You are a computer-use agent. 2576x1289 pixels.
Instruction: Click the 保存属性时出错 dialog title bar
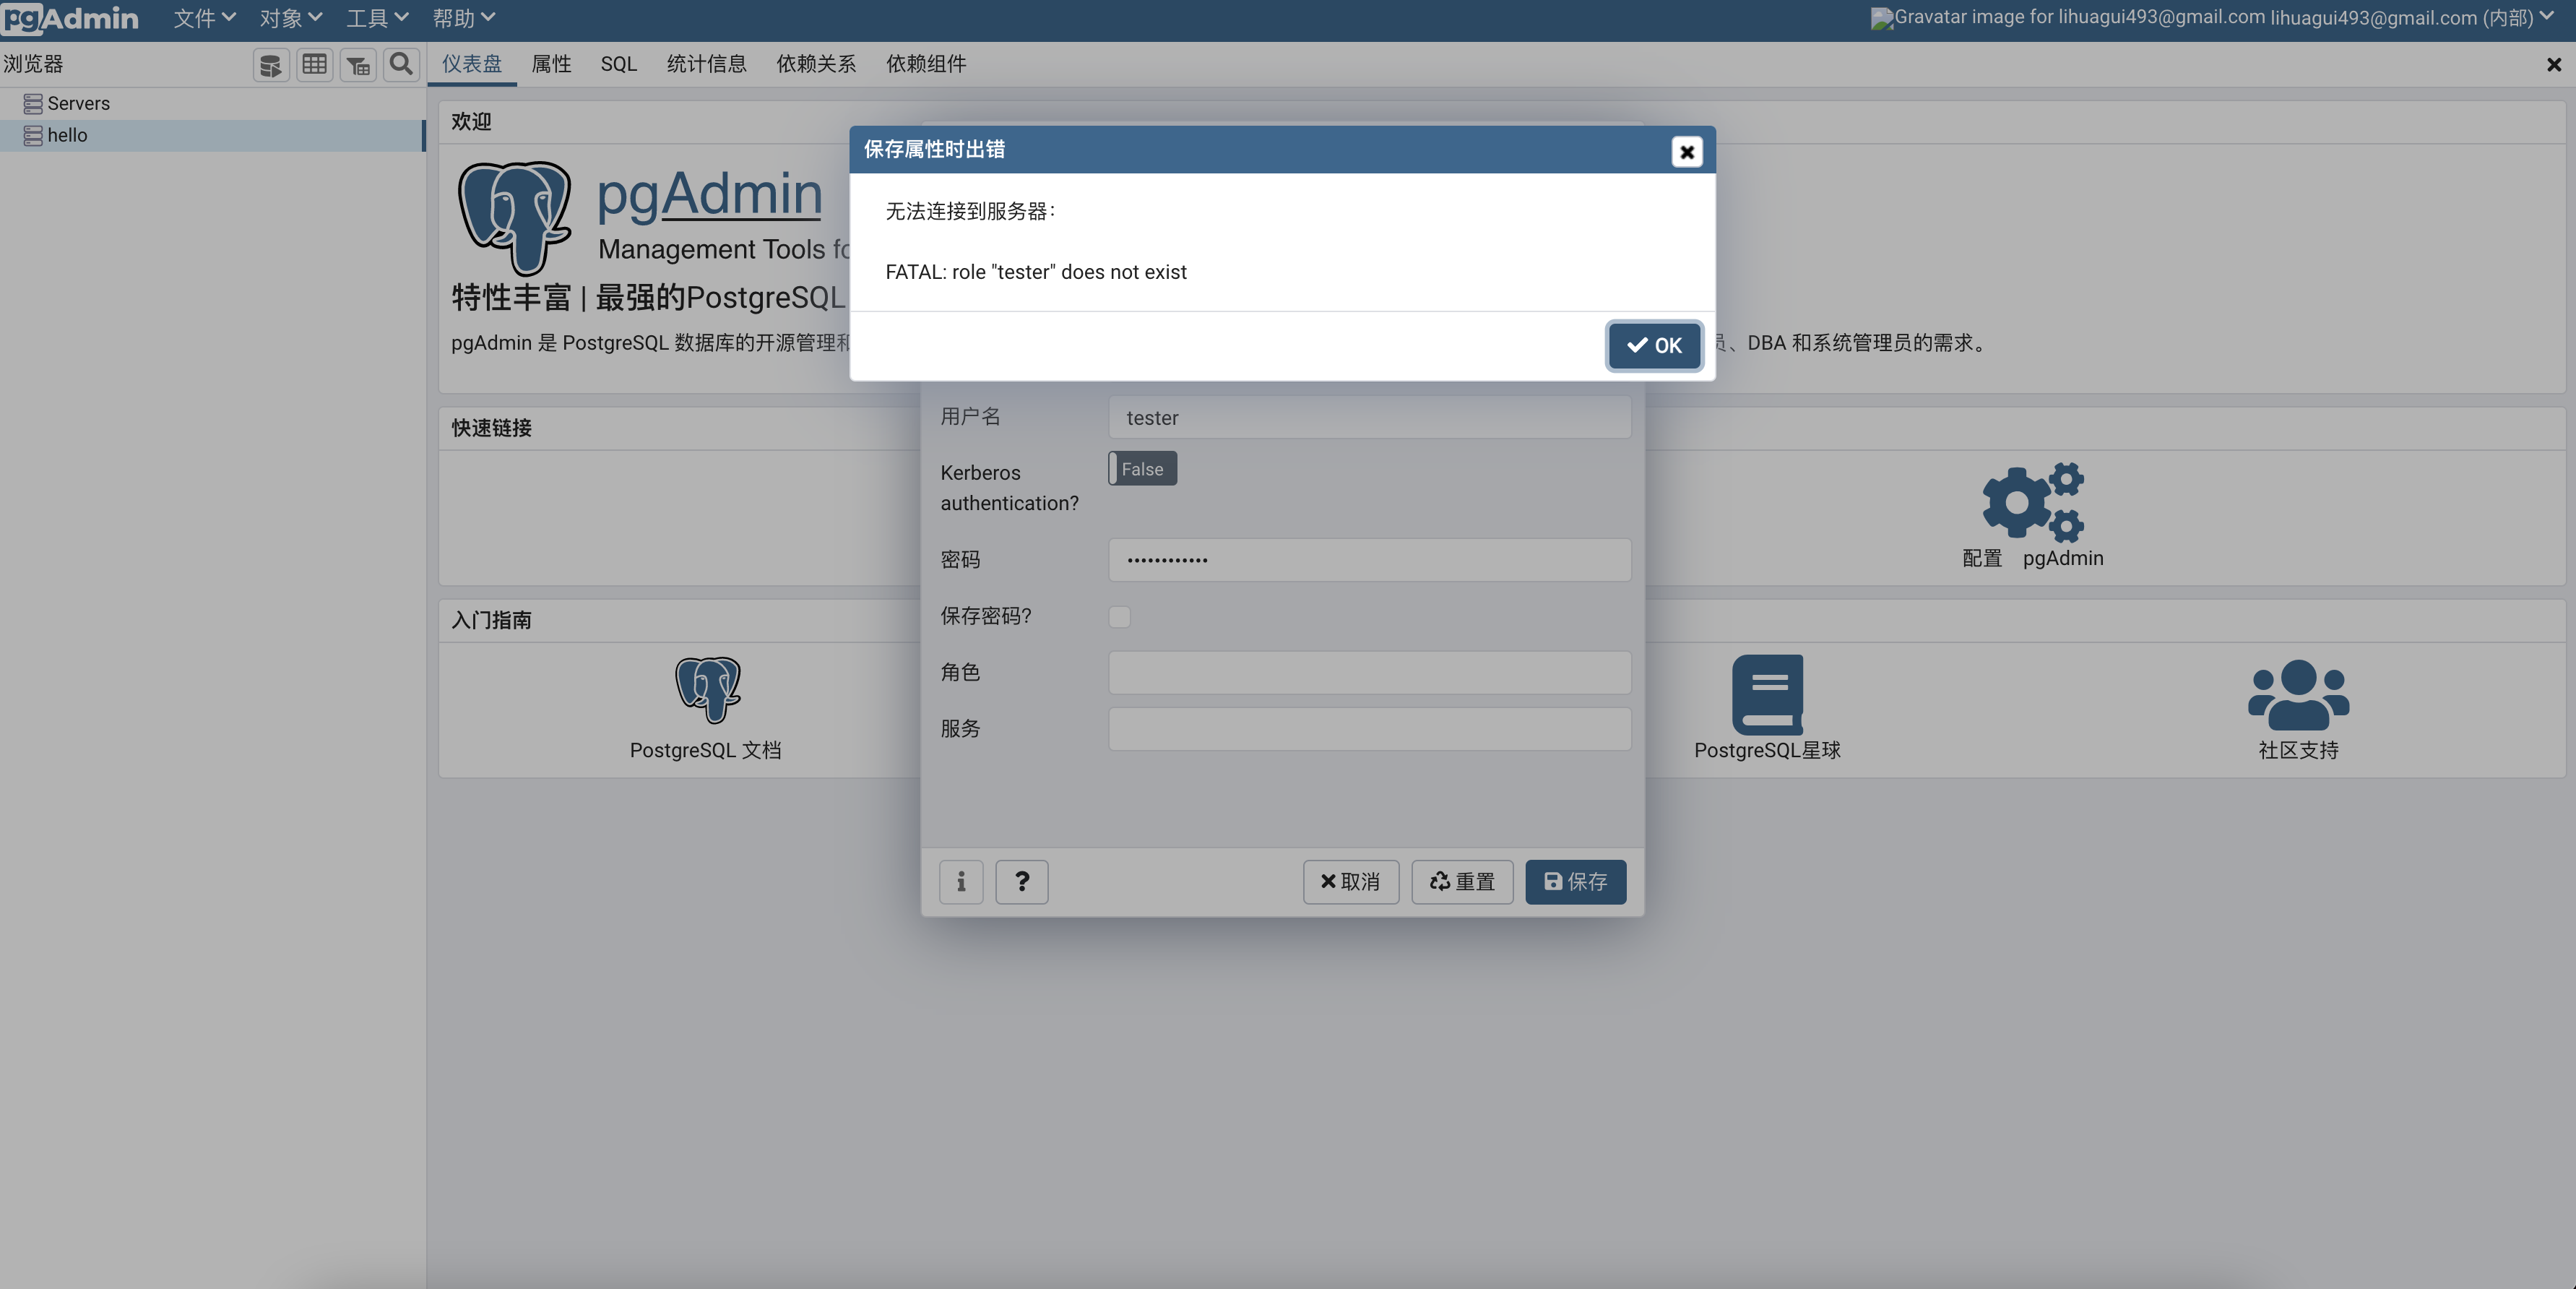1282,150
